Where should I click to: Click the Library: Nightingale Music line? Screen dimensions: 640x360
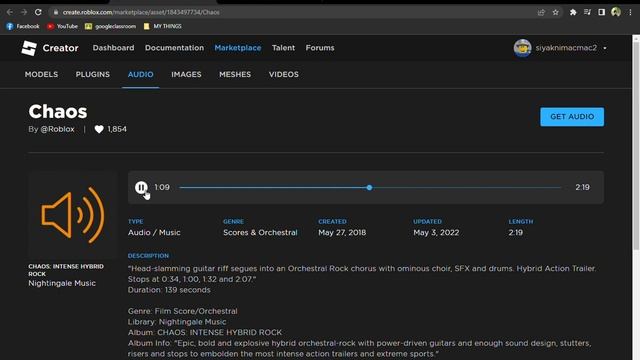coord(177,322)
